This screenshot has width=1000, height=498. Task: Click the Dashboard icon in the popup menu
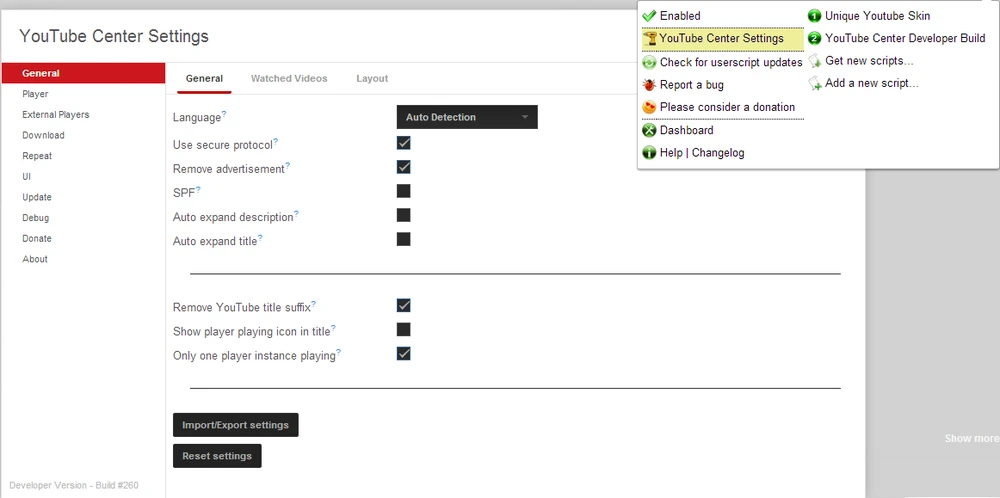point(649,130)
